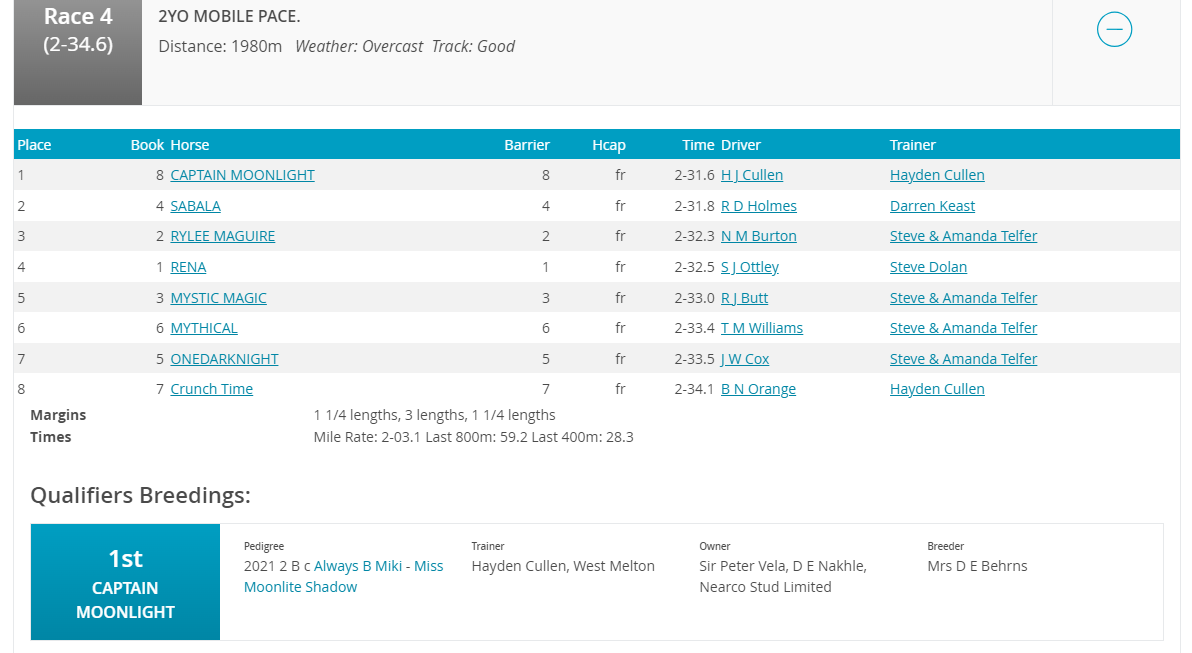
Task: Select MYSTIC MAGIC from the results
Action: tap(218, 297)
